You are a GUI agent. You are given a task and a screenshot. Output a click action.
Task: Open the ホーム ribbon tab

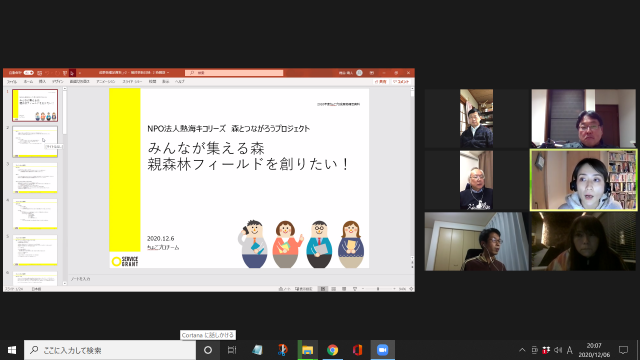click(x=28, y=82)
